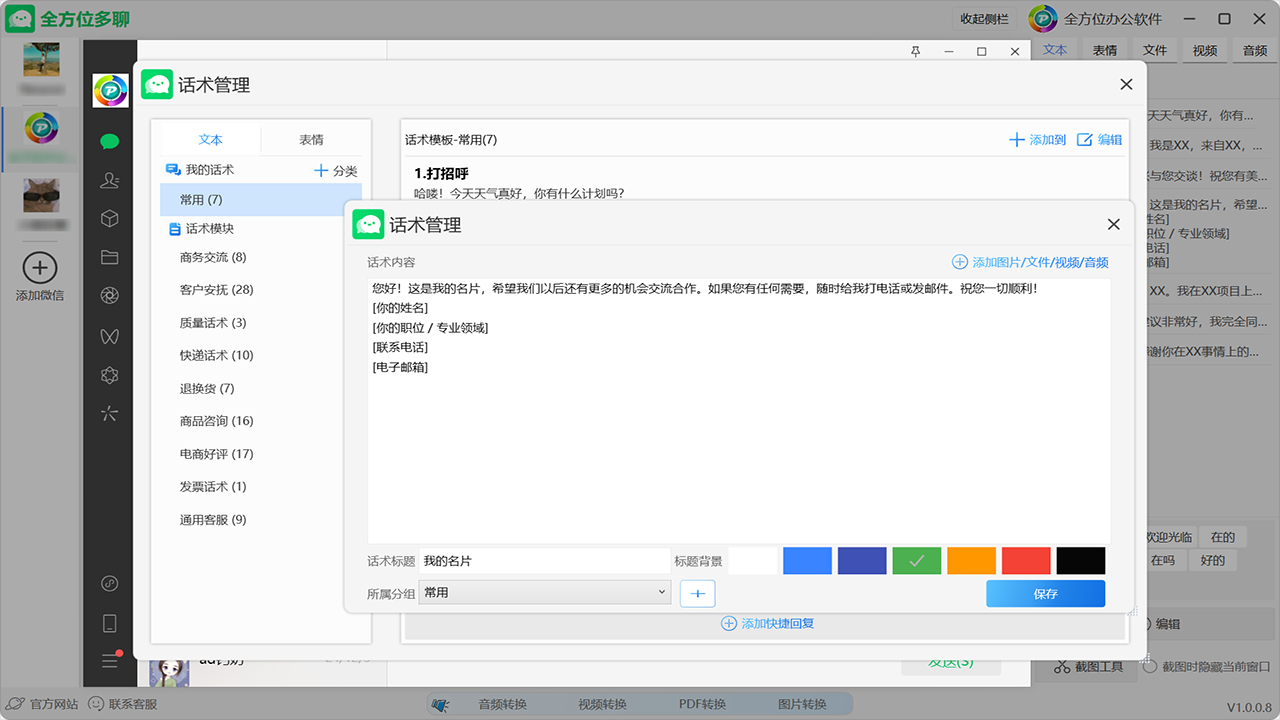Viewport: 1280px width, 720px height.
Task: Open the chat messages sidebar icon
Action: [110, 142]
